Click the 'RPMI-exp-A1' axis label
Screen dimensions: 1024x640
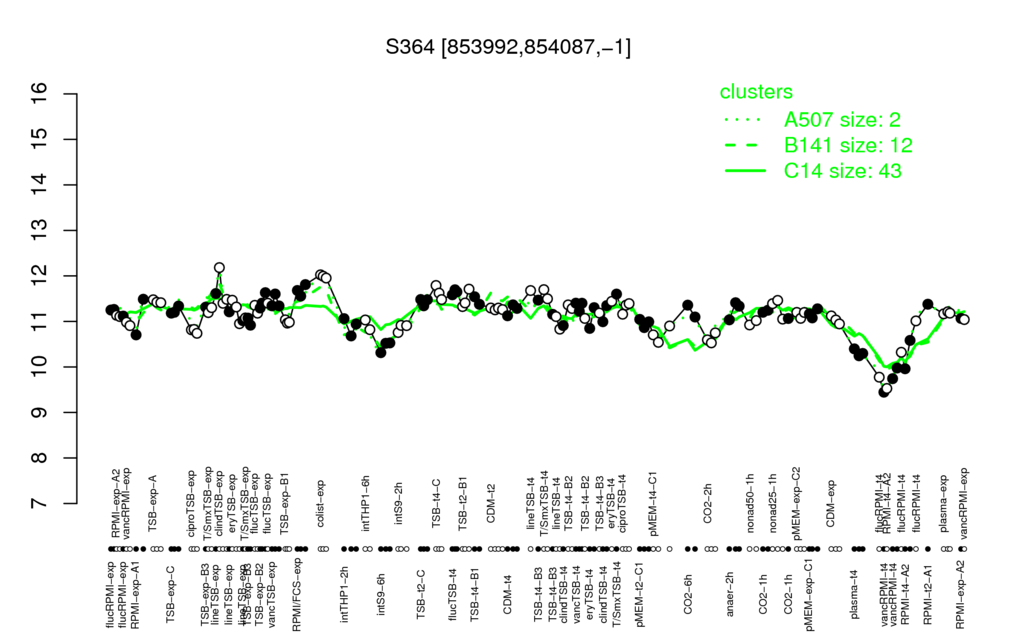click(x=135, y=594)
